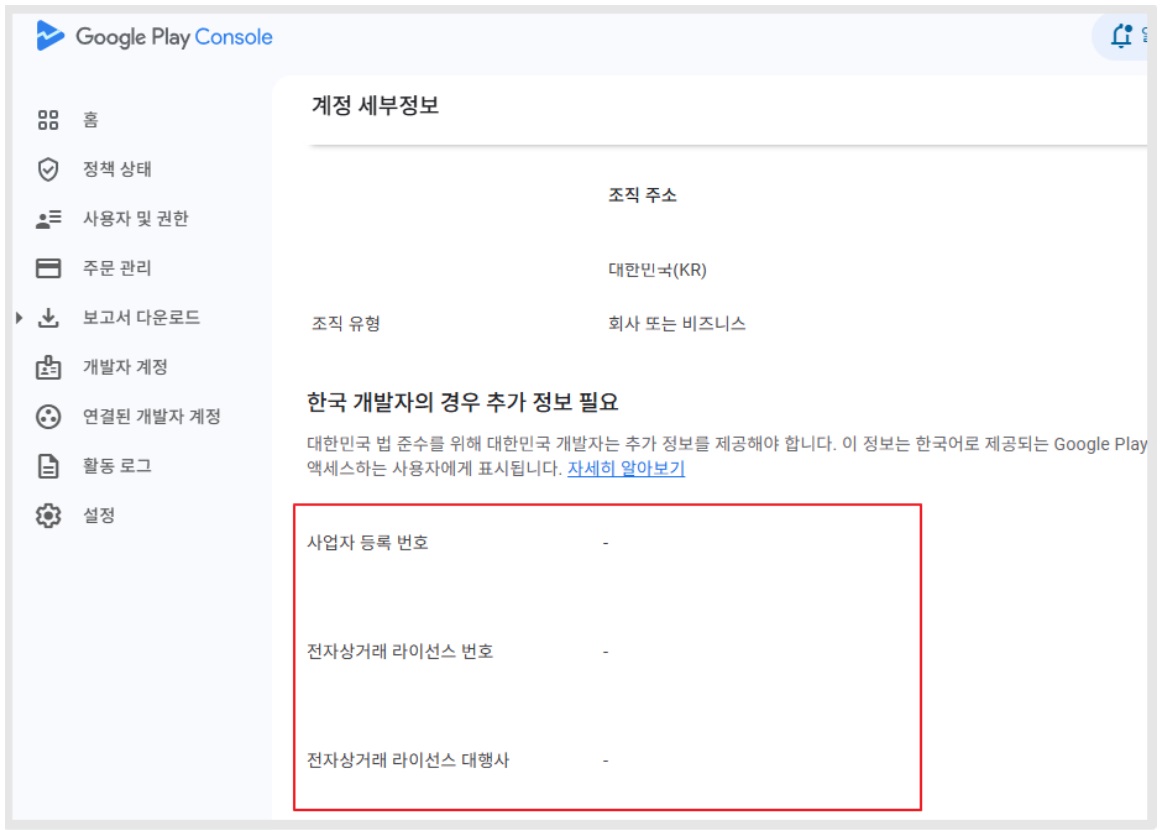
Task: Click the 주문 관리 card icon
Action: point(48,268)
